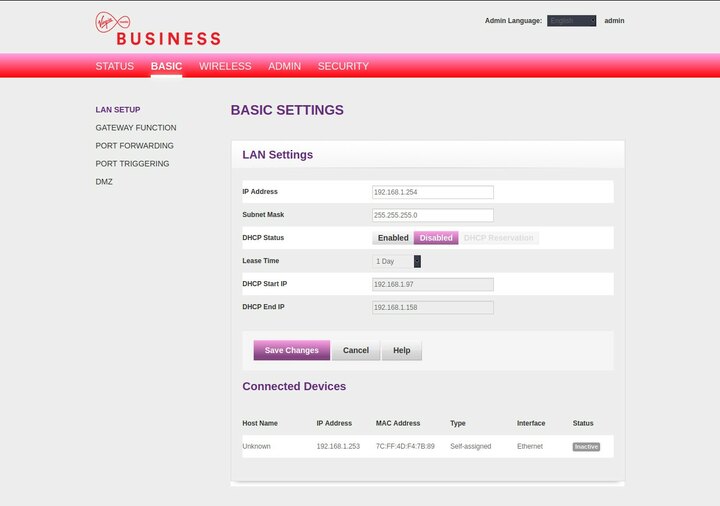Open the SECURITY tab
This screenshot has width=720, height=506.
pyautogui.click(x=343, y=66)
